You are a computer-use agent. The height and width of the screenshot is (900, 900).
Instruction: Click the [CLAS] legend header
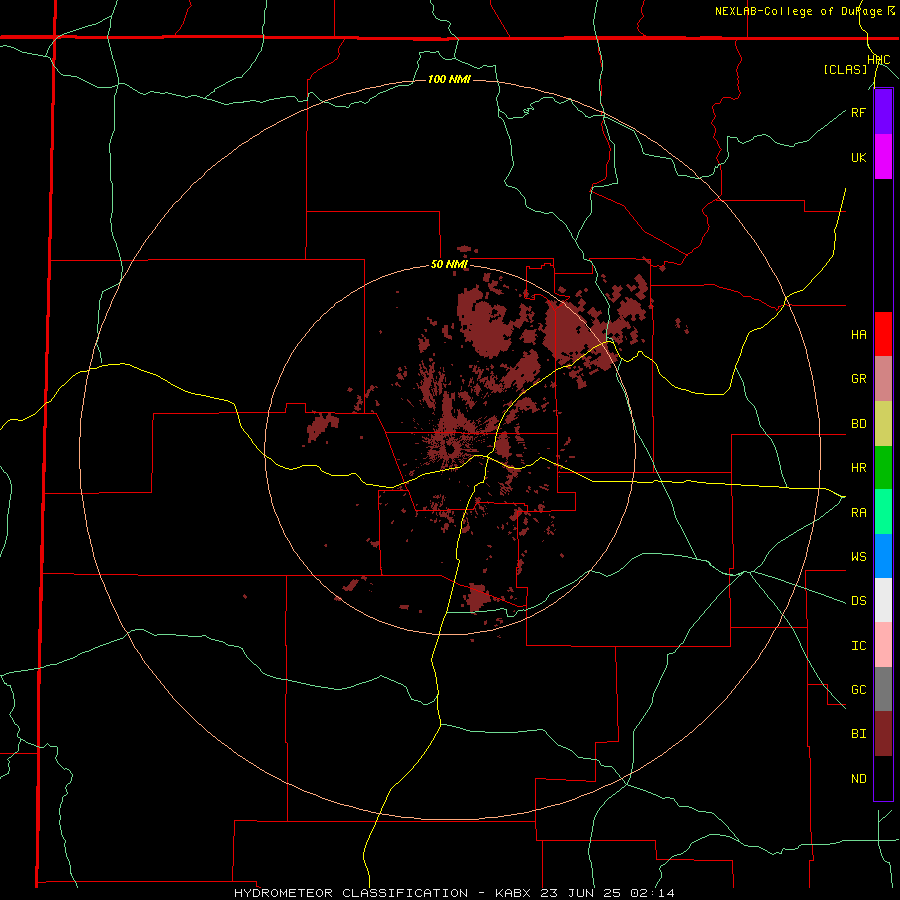pos(845,70)
